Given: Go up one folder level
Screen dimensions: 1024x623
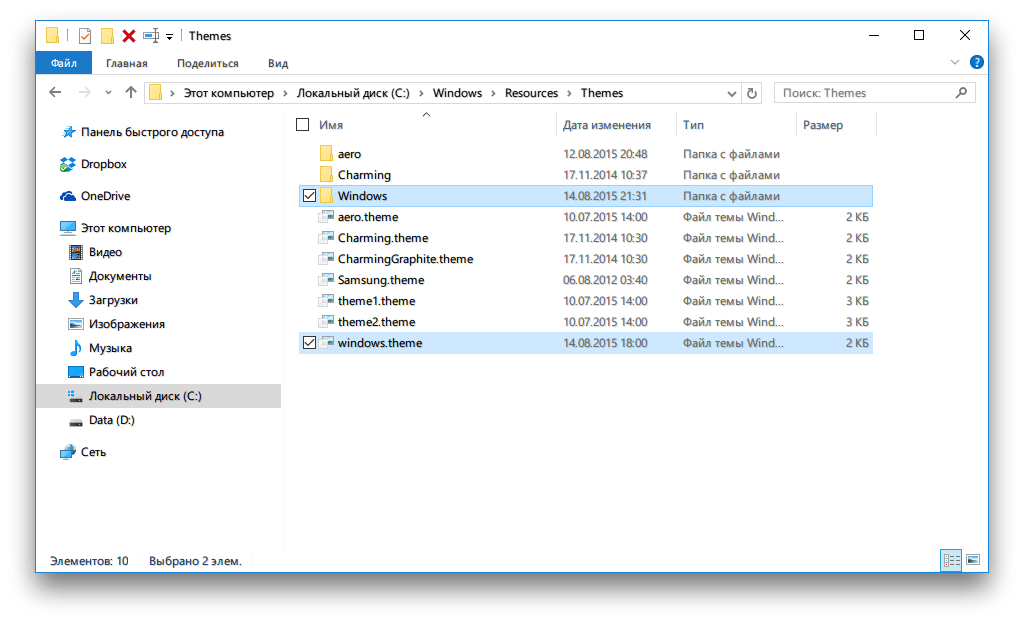Looking at the screenshot, I should click(131, 93).
